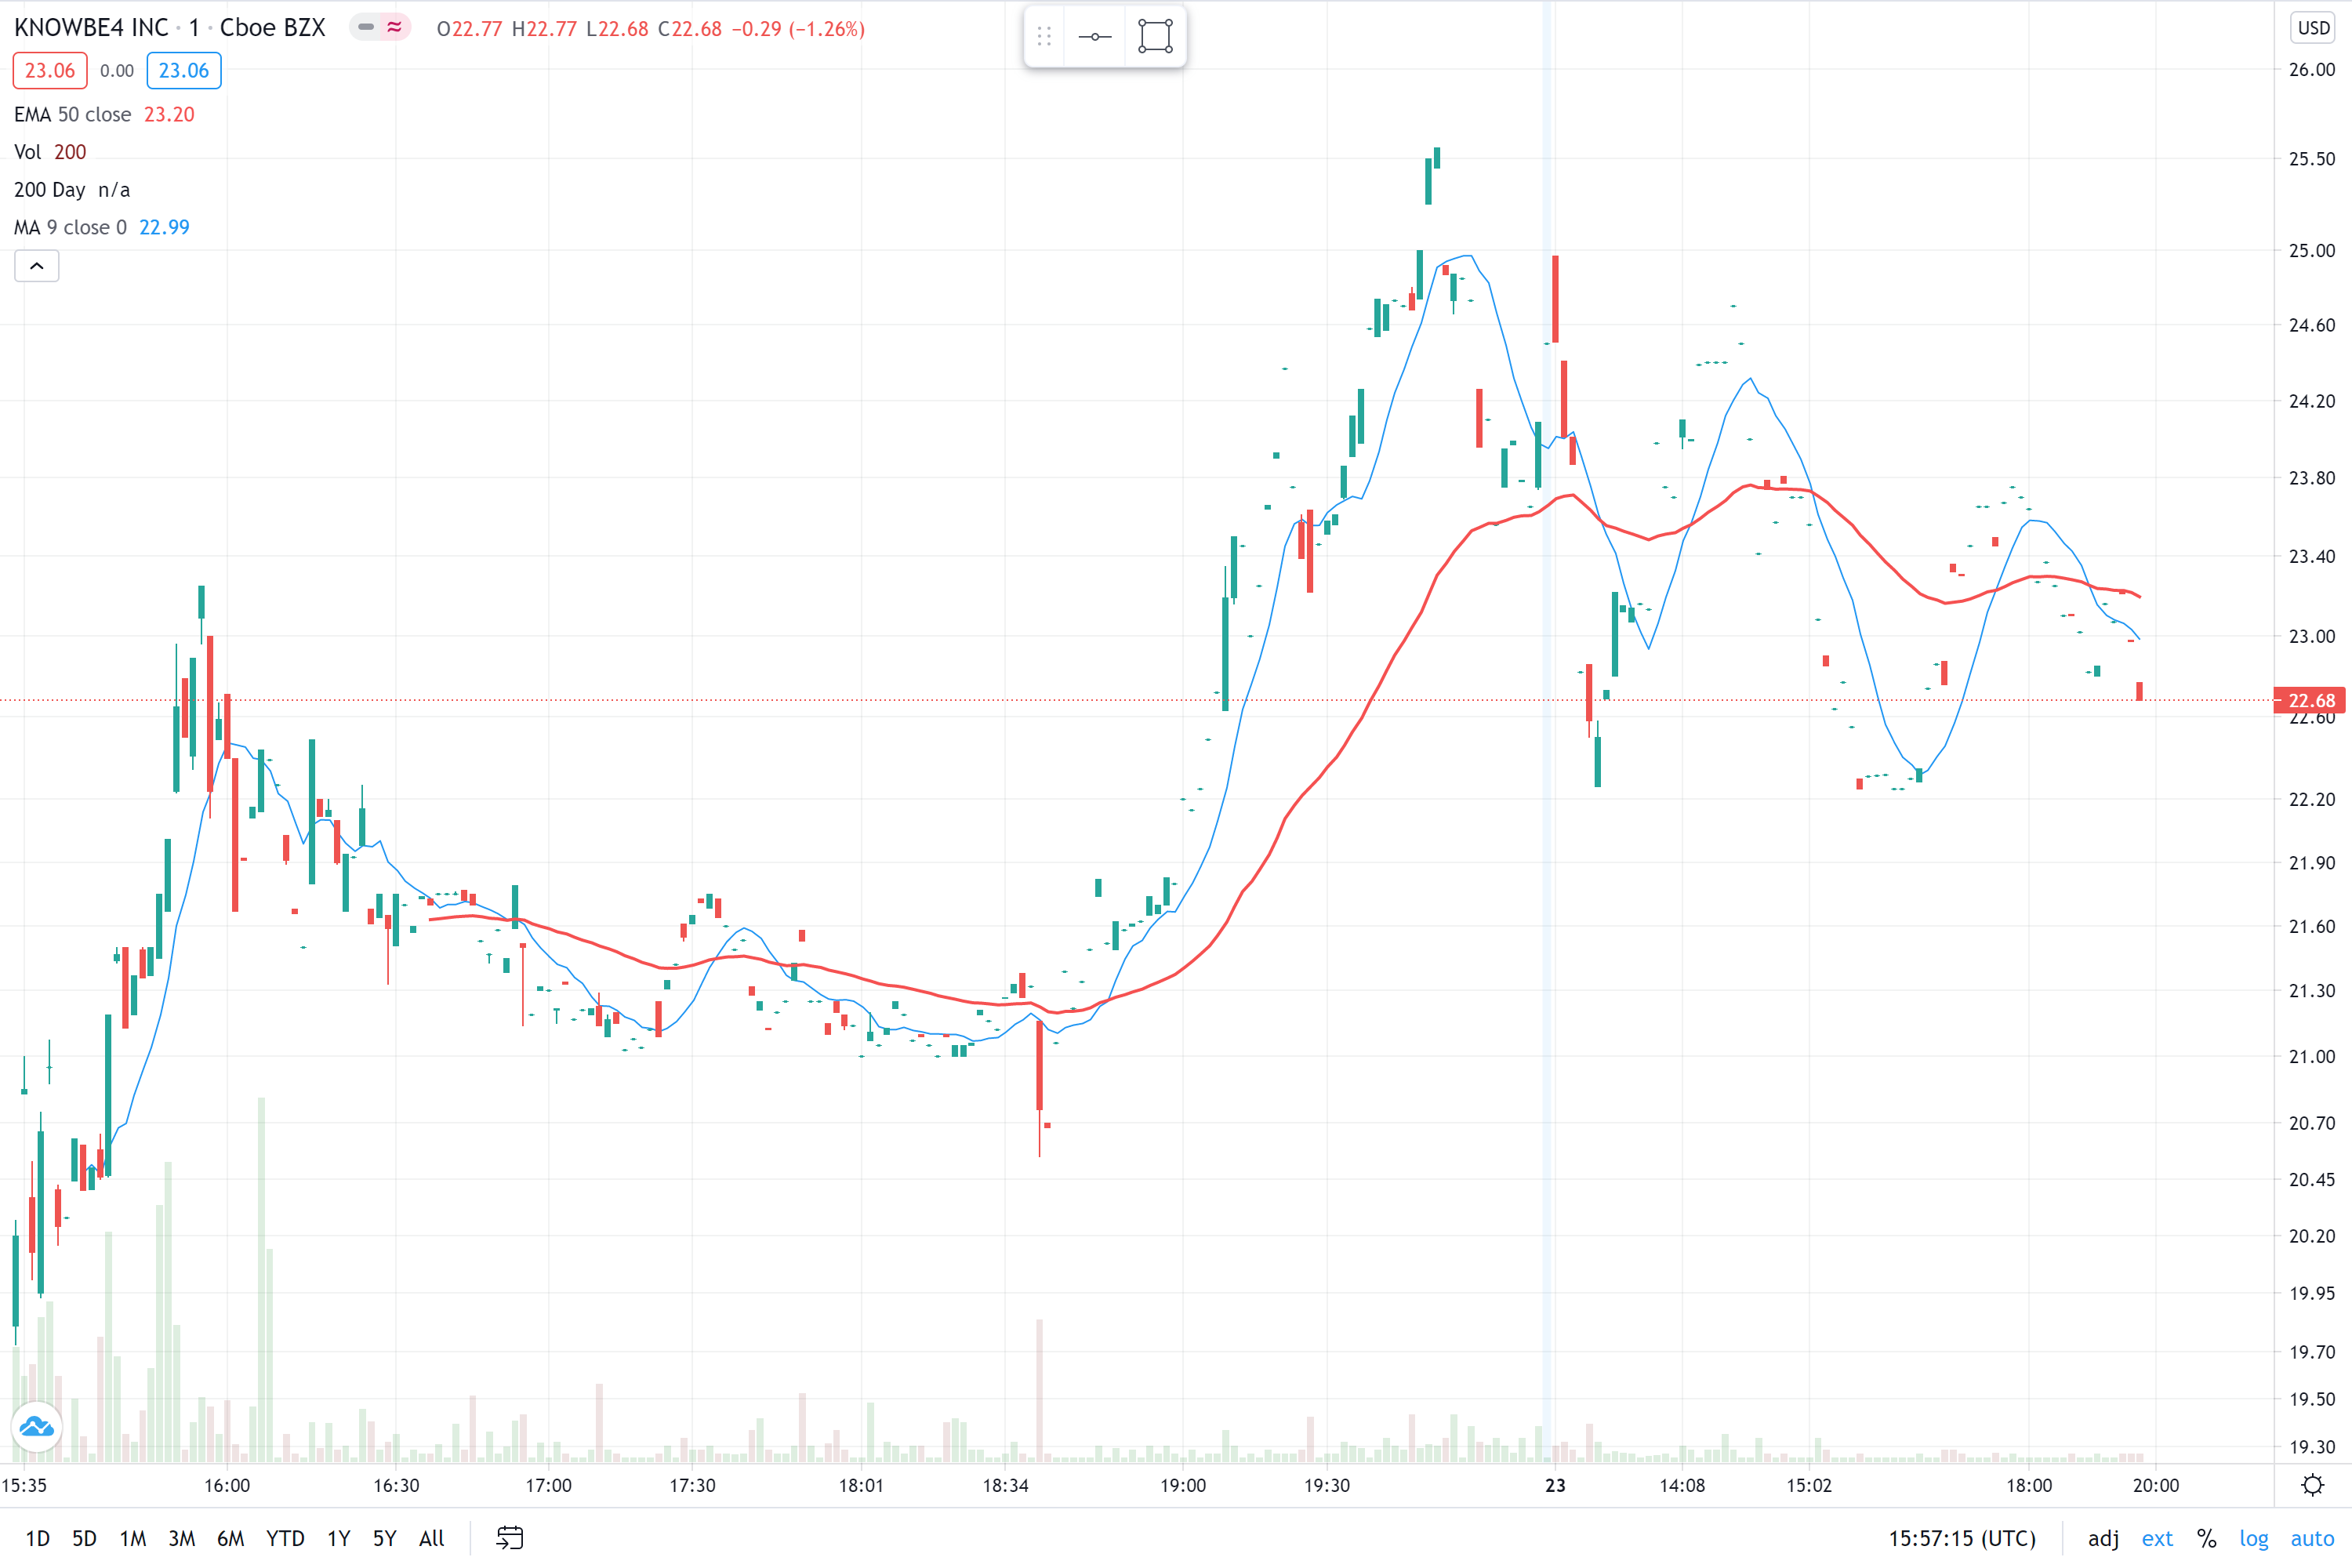Viewport: 2352px width, 1568px height.
Task: Select the horizontal line drawing tool
Action: 1095,37
